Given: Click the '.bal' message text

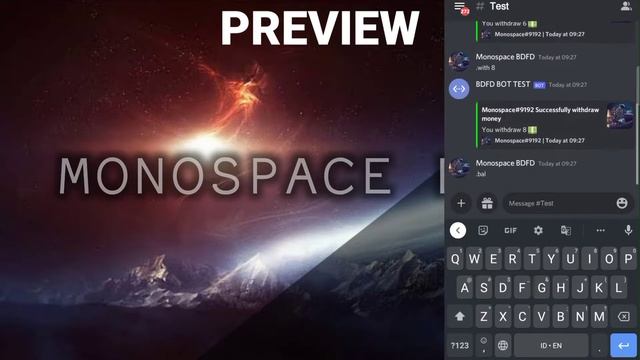Looking at the screenshot, I should pos(481,174).
